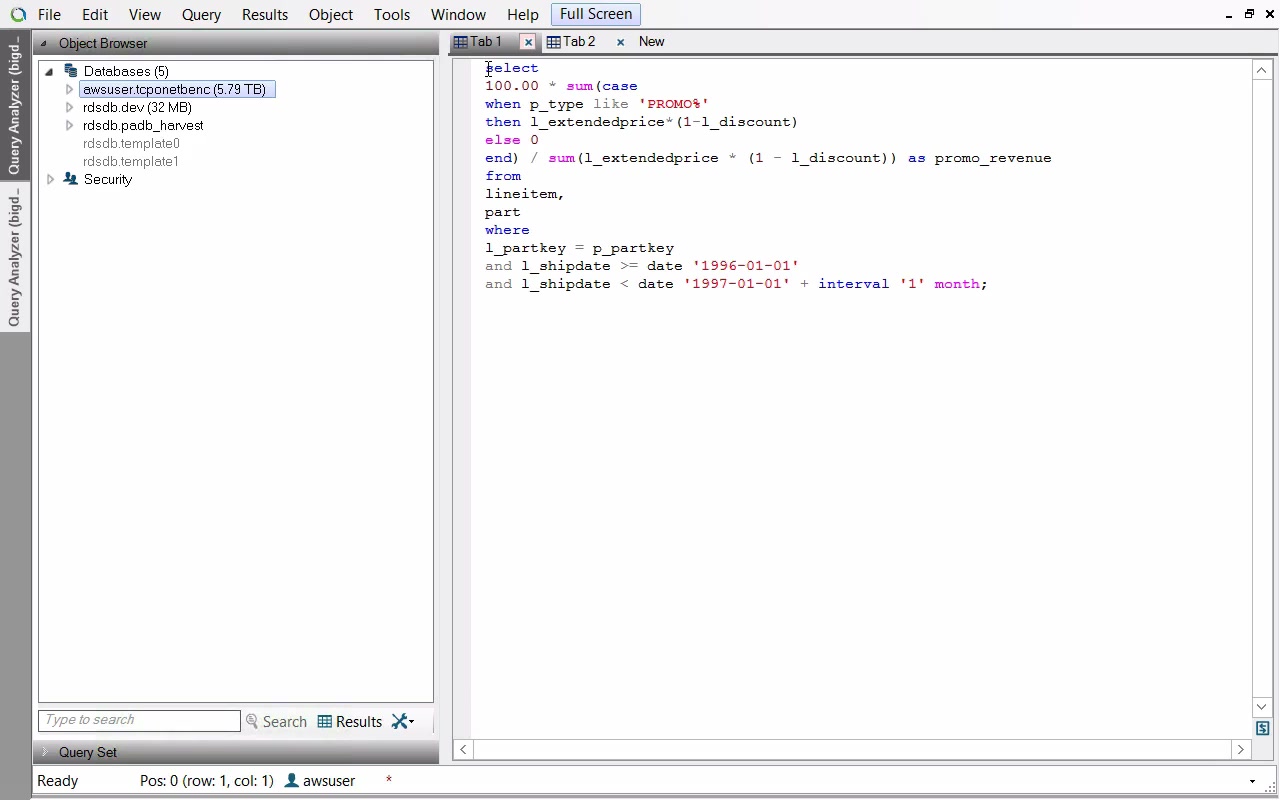Switch to Tab 2
Image resolution: width=1280 pixels, height=800 pixels.
[x=578, y=42]
